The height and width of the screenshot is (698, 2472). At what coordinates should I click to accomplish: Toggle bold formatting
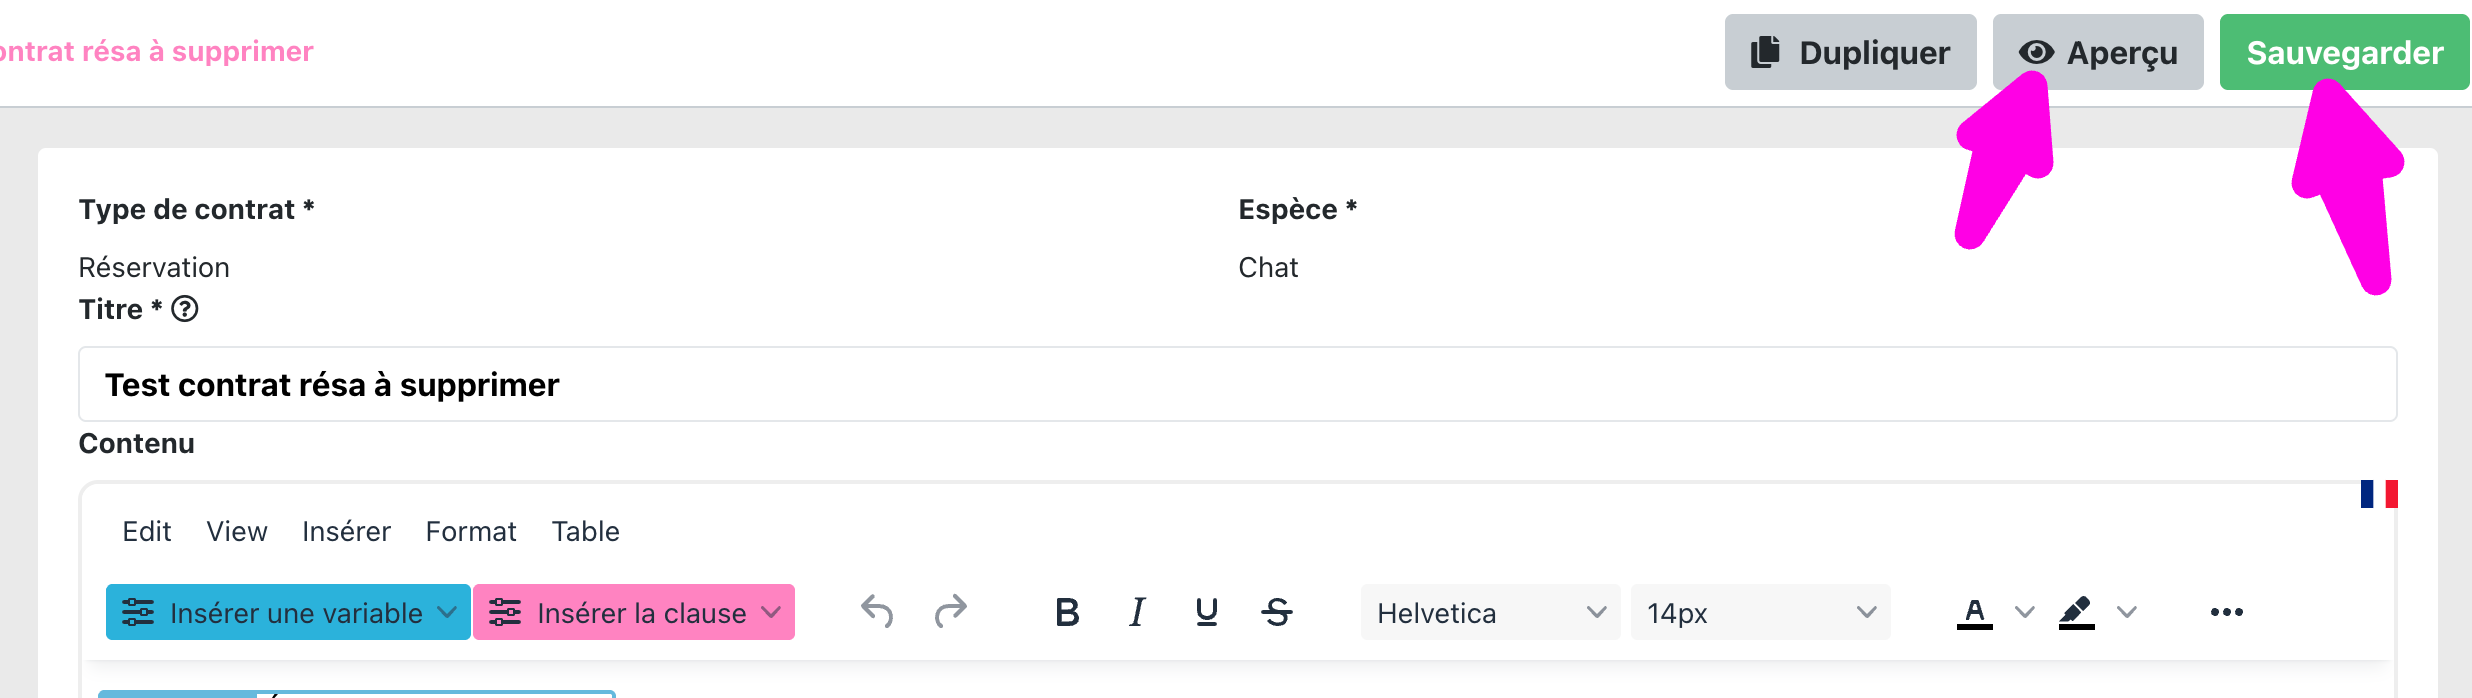(x=1067, y=612)
